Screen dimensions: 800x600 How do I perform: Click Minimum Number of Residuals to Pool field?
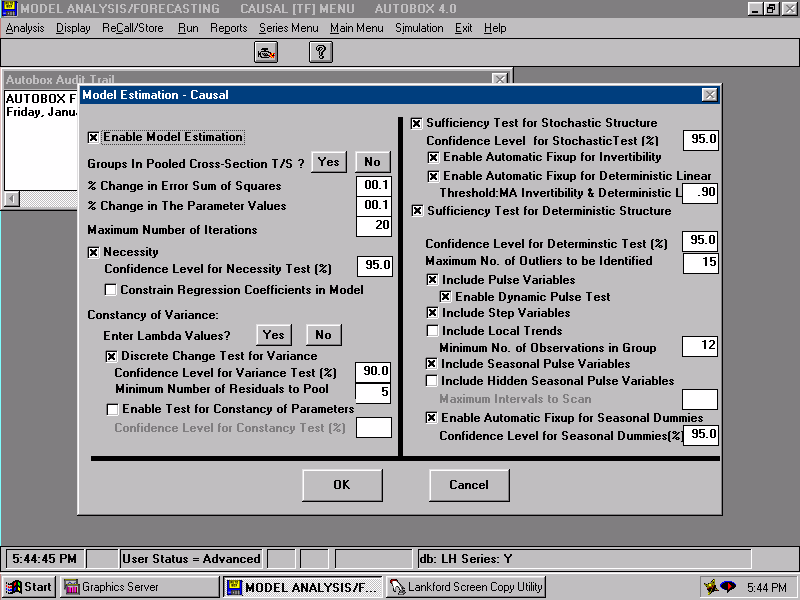pyautogui.click(x=373, y=393)
